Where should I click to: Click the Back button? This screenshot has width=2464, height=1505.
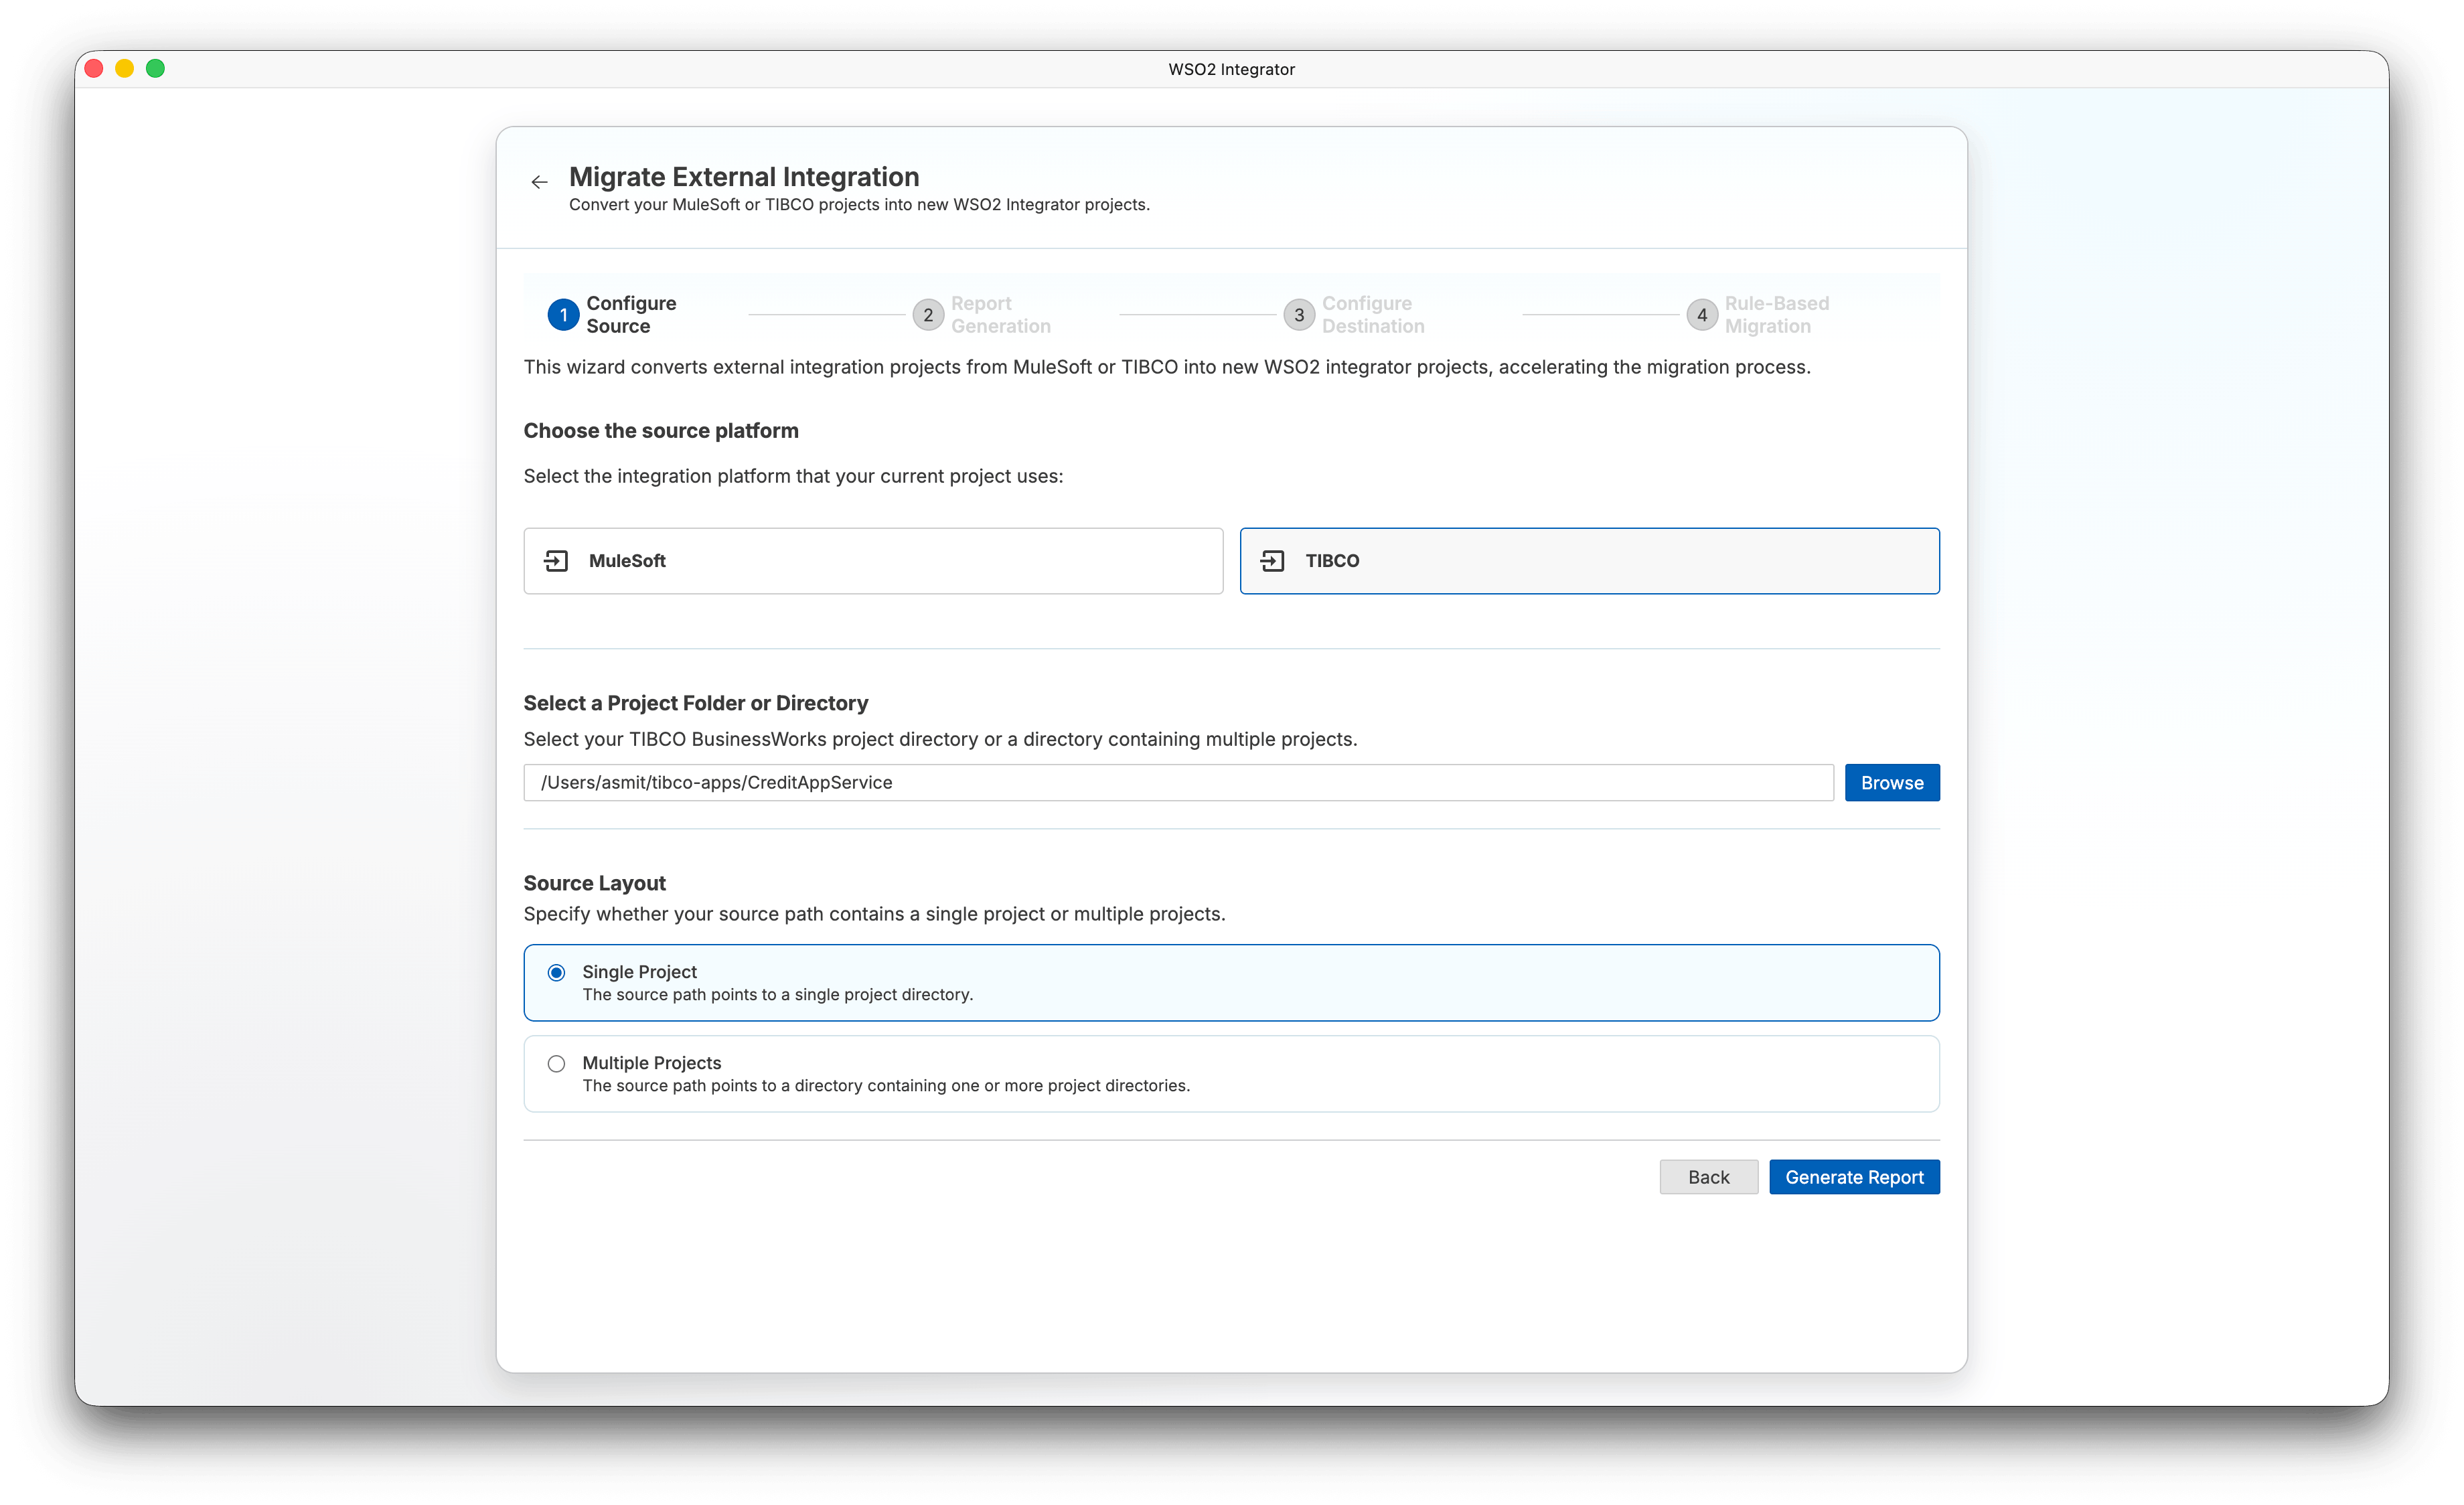tap(1708, 1177)
